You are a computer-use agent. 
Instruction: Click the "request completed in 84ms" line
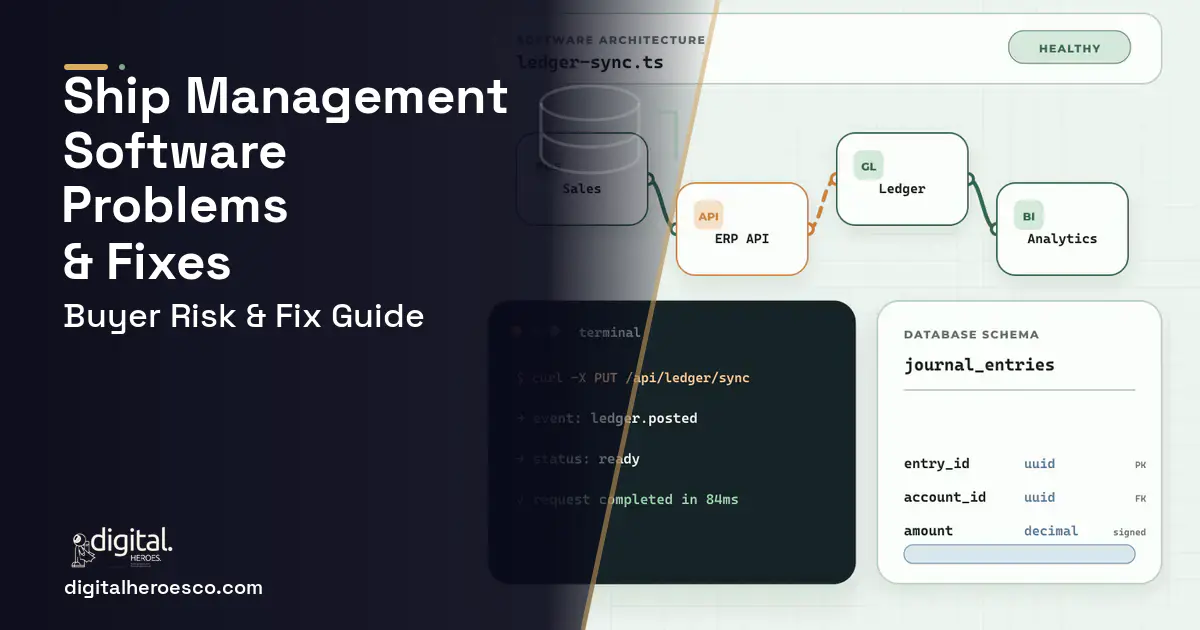(x=627, y=499)
